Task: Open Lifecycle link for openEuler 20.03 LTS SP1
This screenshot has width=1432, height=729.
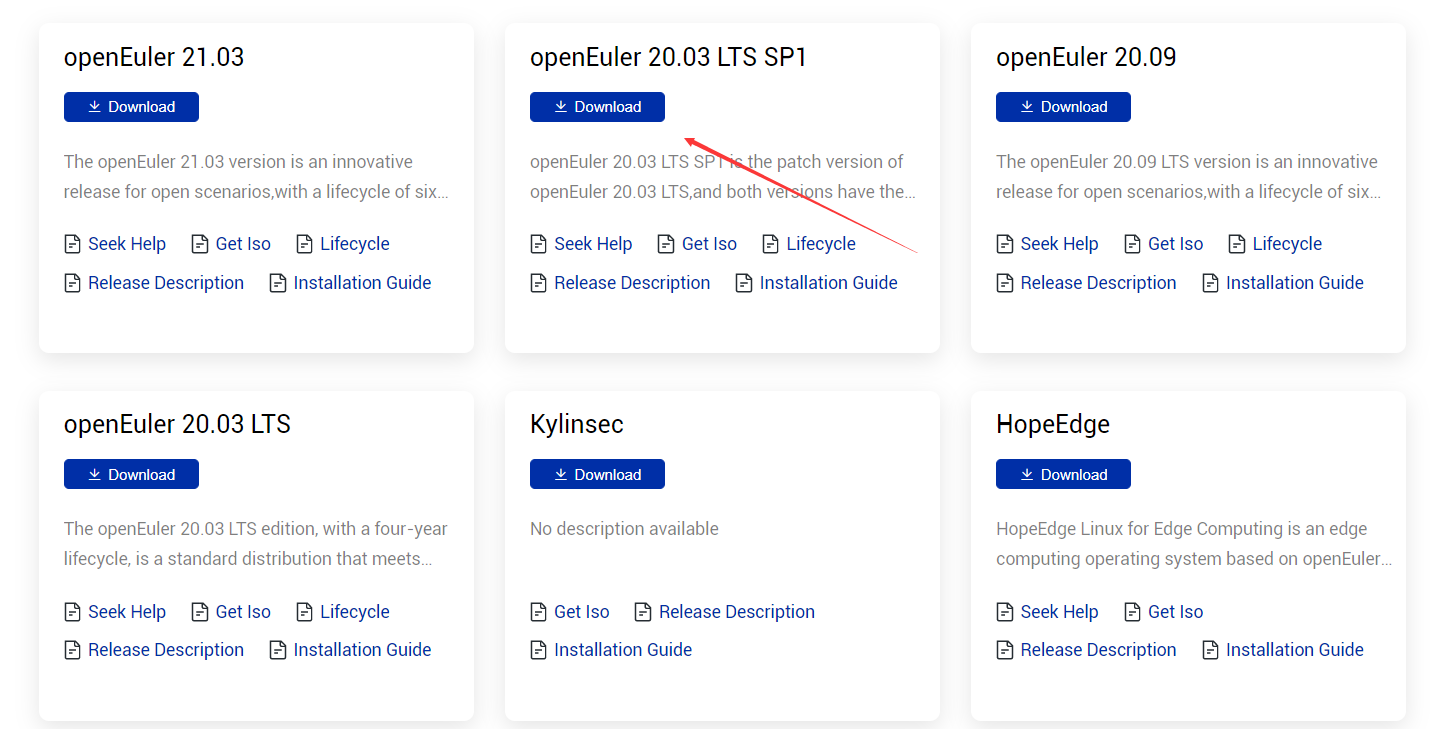Action: [820, 244]
